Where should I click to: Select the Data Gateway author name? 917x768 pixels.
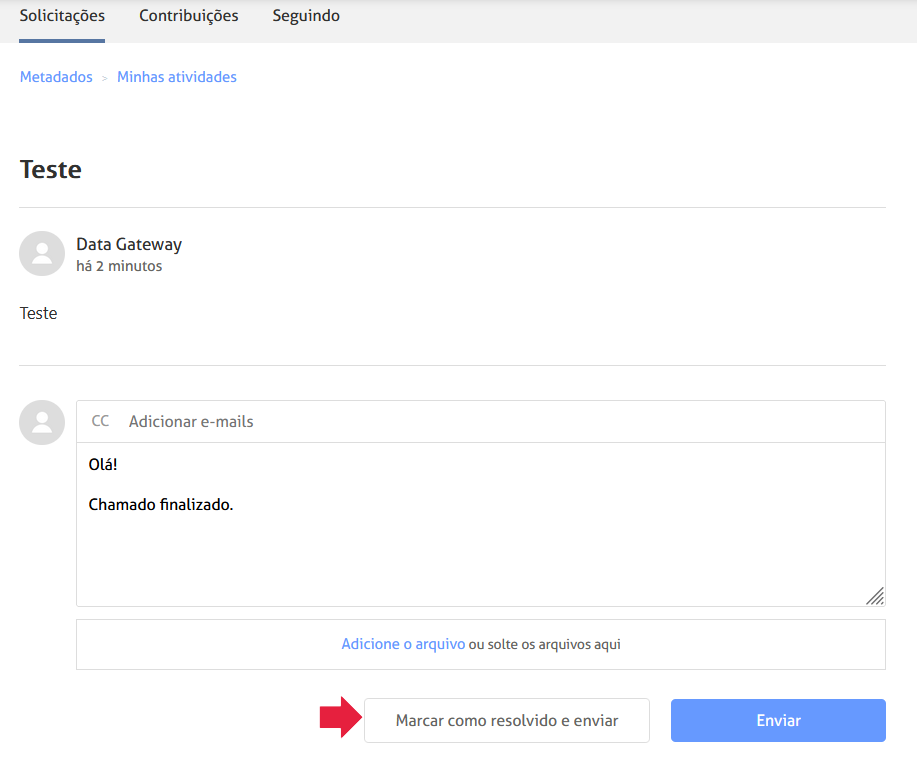[129, 244]
